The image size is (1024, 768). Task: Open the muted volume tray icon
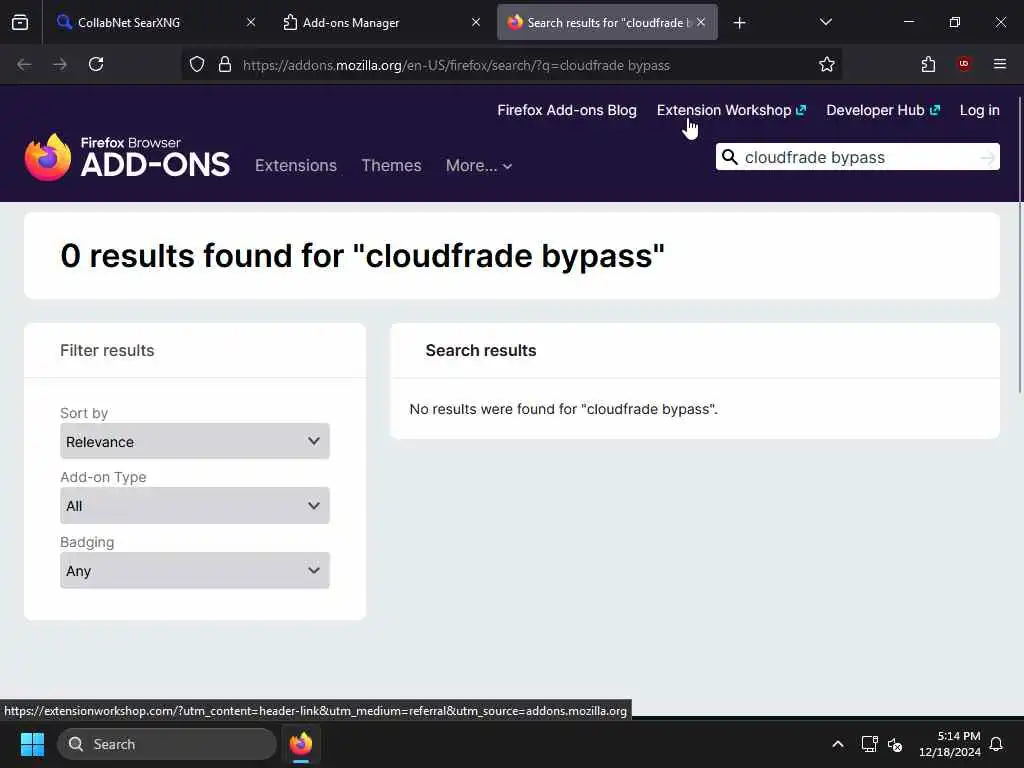(895, 744)
